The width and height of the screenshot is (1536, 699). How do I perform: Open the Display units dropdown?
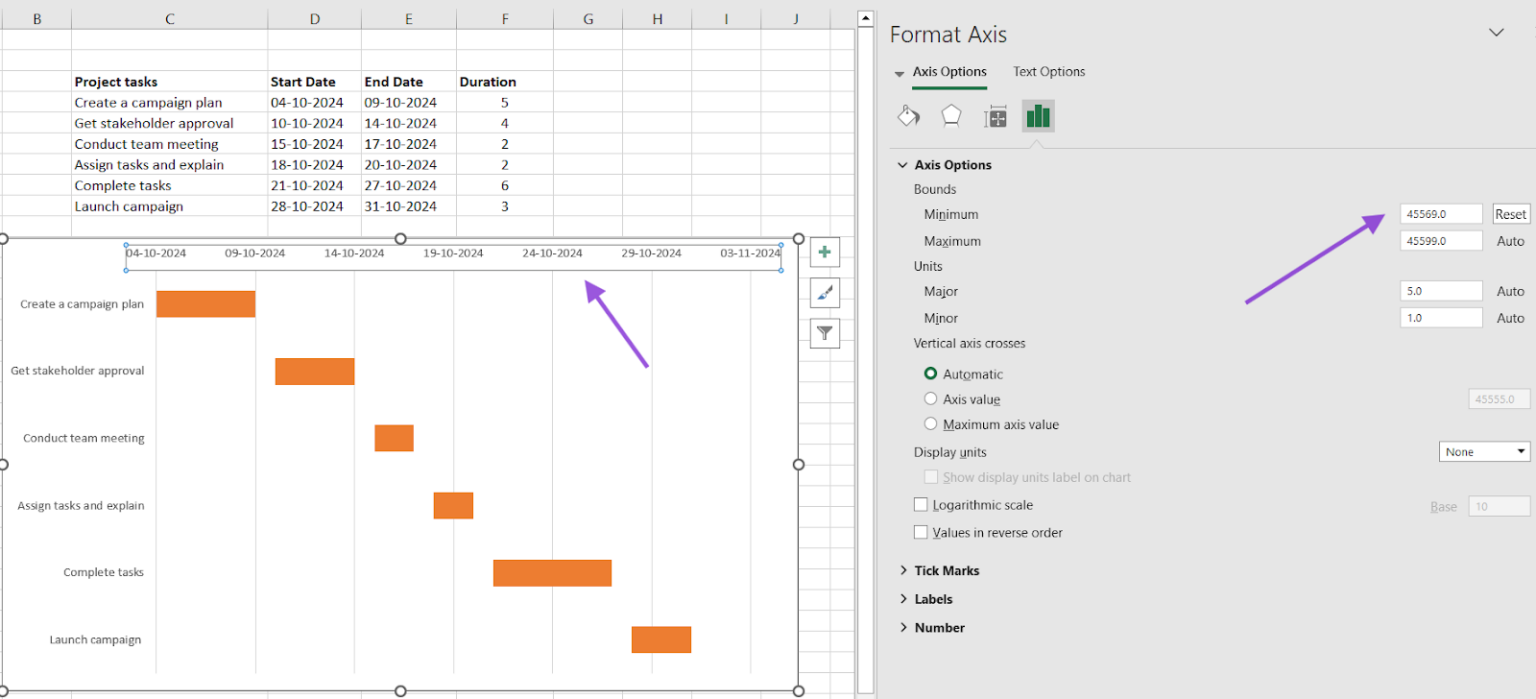point(1484,451)
